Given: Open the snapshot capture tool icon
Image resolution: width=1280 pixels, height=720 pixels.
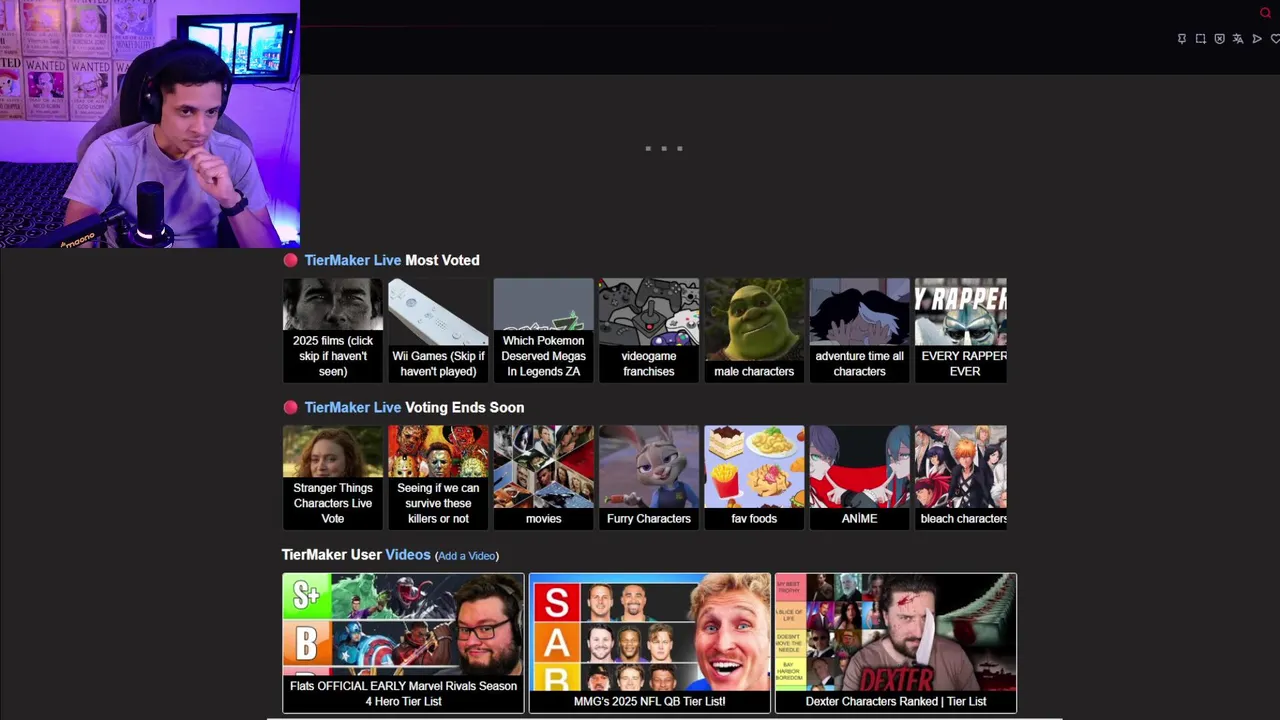Looking at the screenshot, I should click(x=1201, y=39).
